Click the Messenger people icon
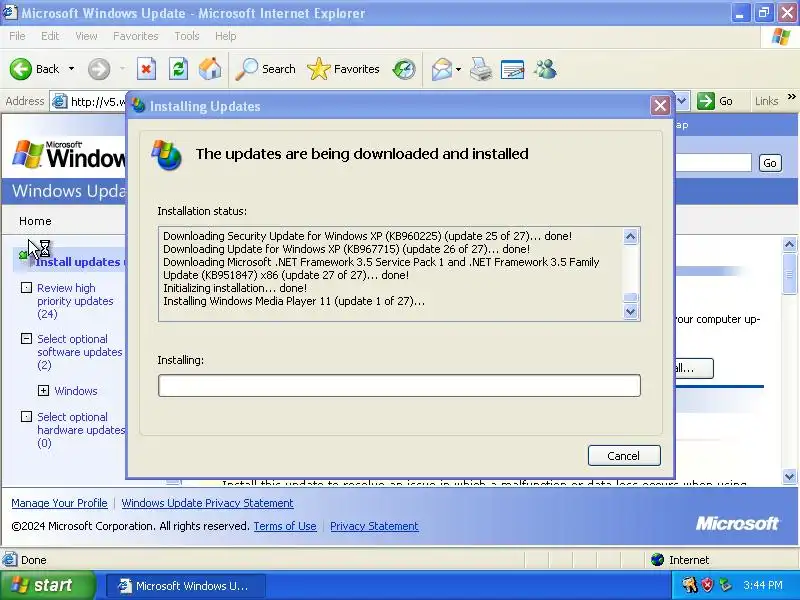800x600 pixels. (545, 69)
